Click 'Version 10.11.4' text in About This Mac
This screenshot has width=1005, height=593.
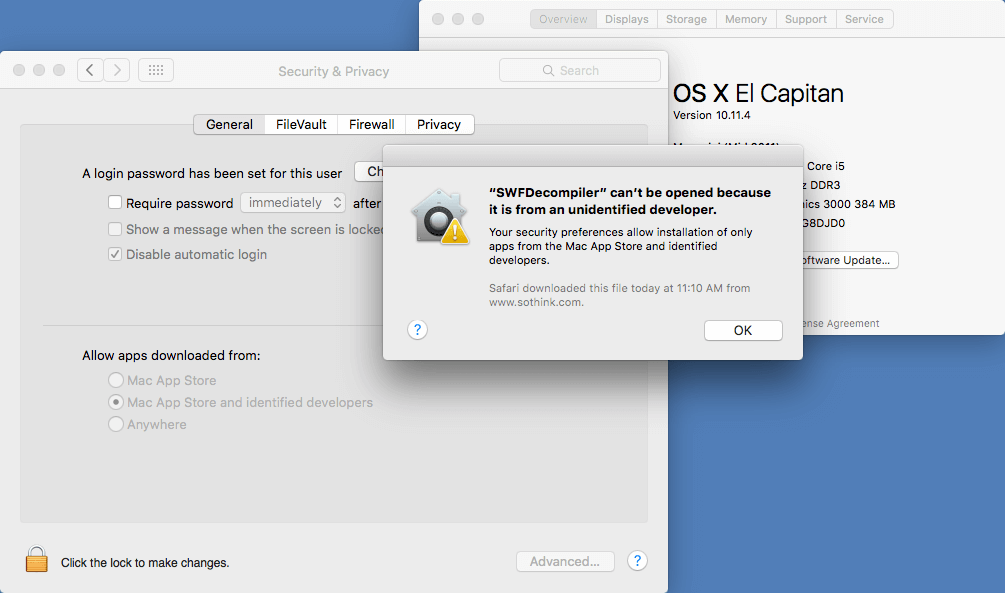coord(711,115)
